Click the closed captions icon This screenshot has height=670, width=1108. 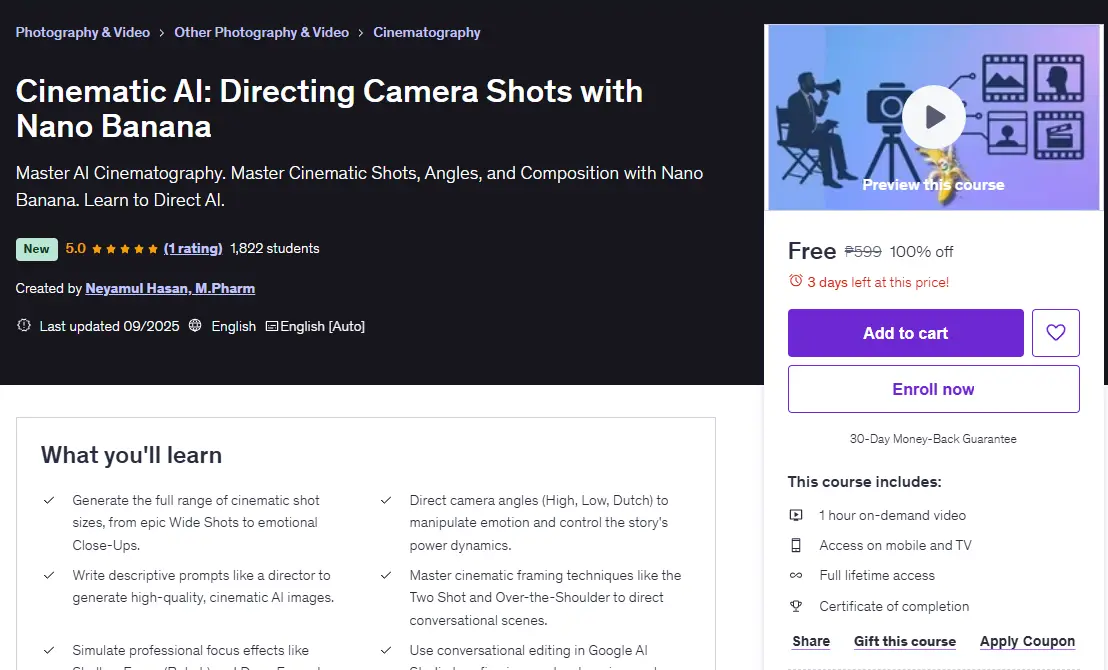coord(271,327)
